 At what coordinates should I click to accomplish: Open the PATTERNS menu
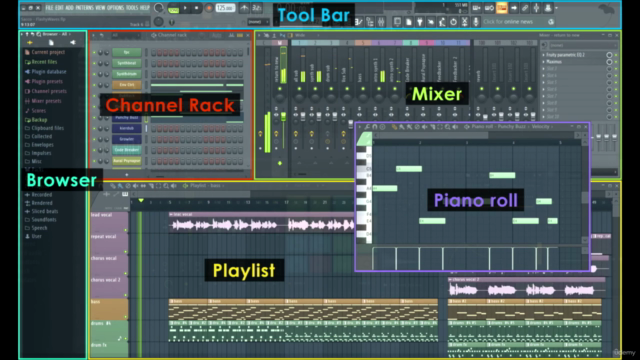[84, 8]
